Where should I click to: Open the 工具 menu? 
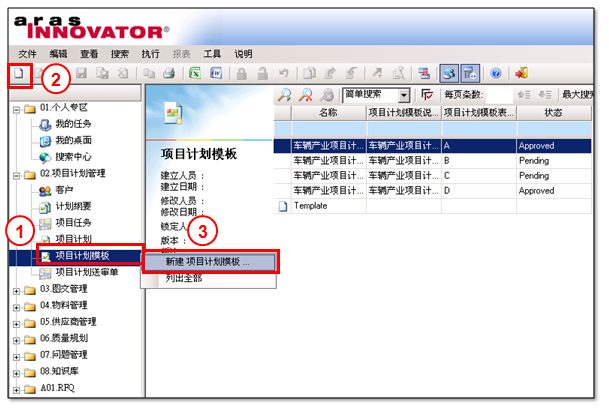[x=212, y=53]
